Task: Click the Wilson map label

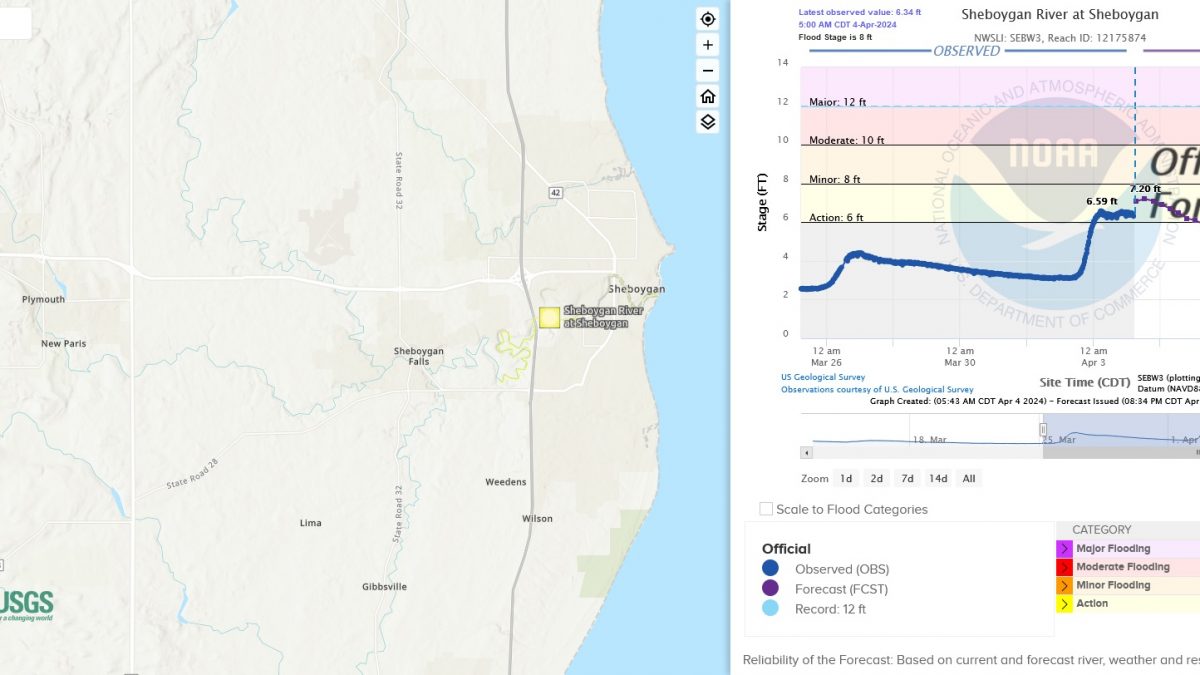Action: [537, 519]
